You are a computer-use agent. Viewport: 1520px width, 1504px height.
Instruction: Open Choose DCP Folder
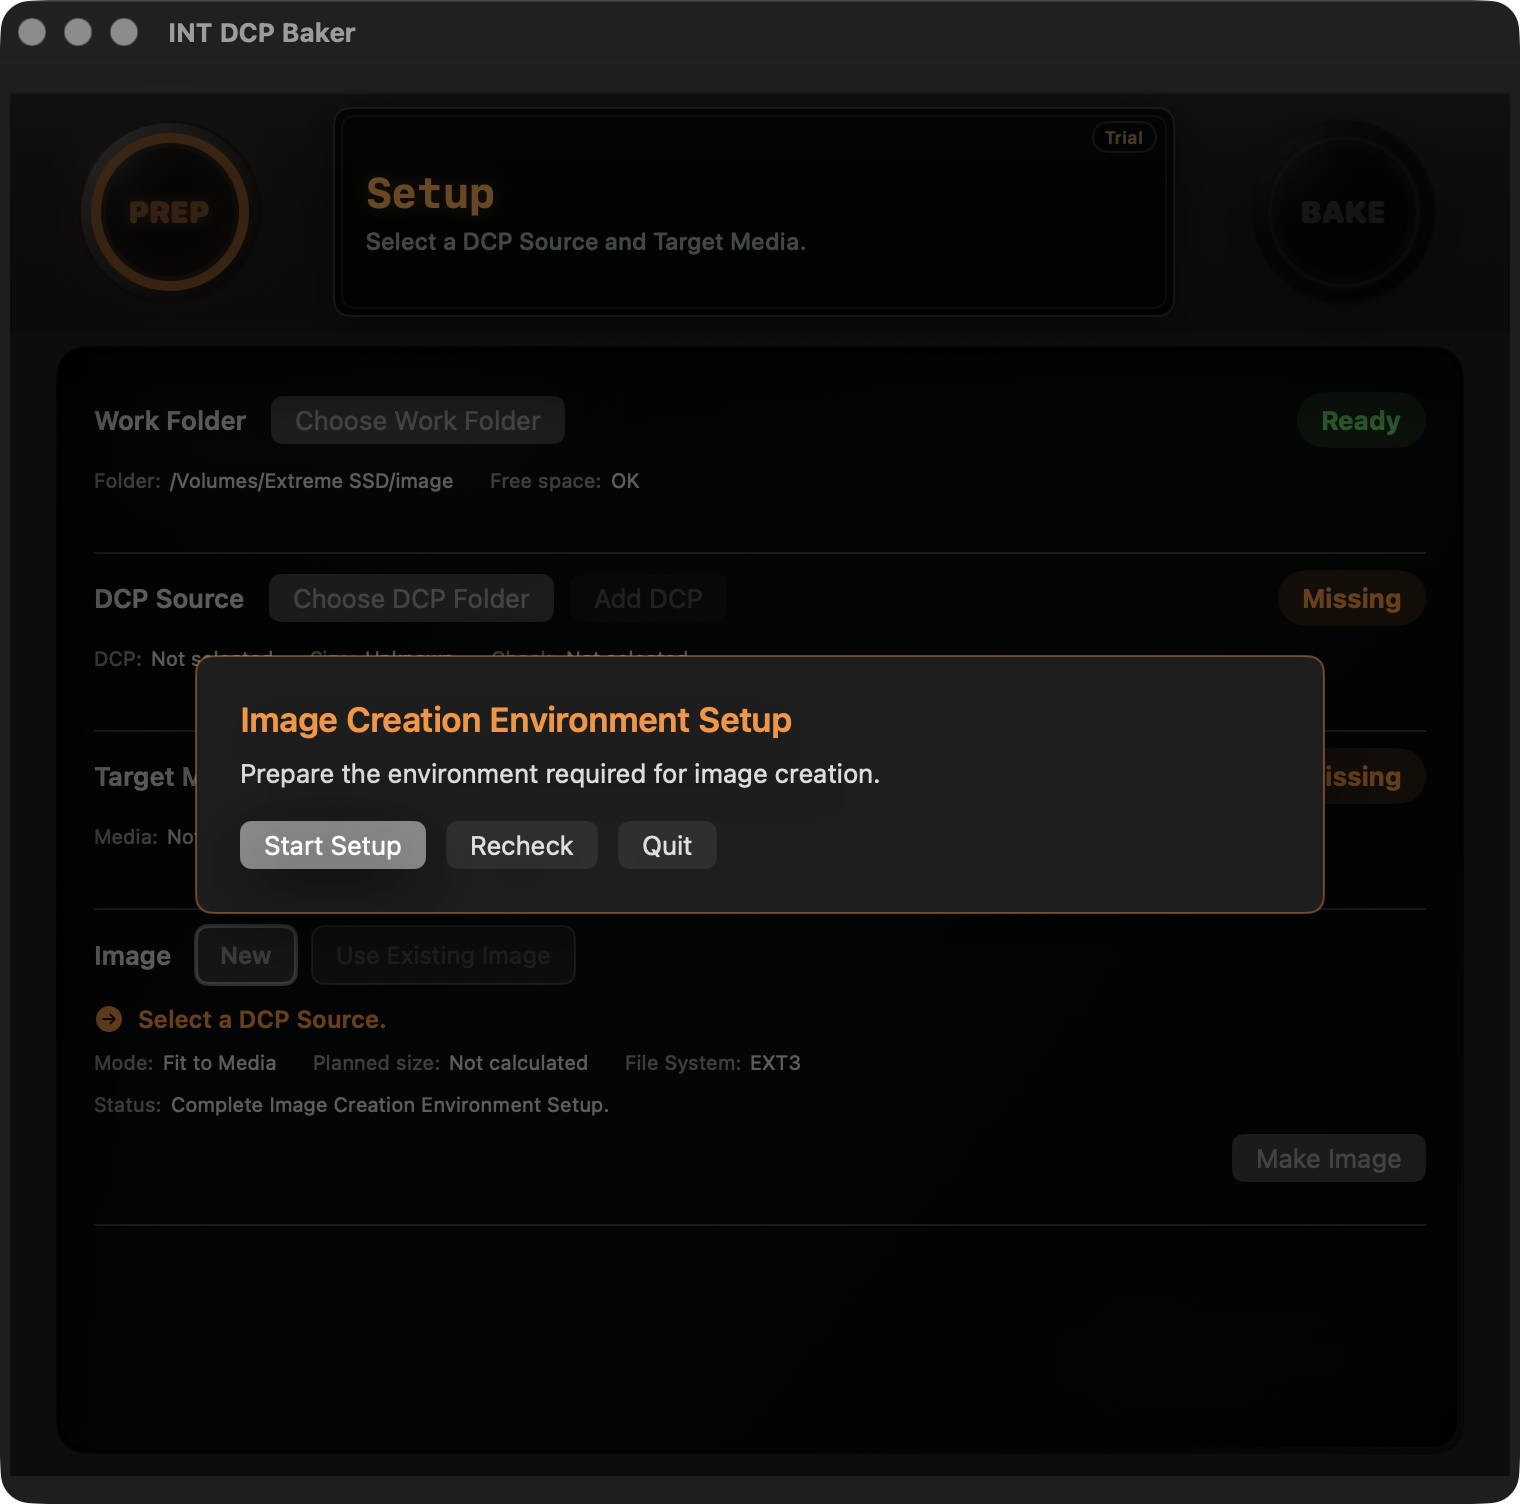click(x=411, y=598)
